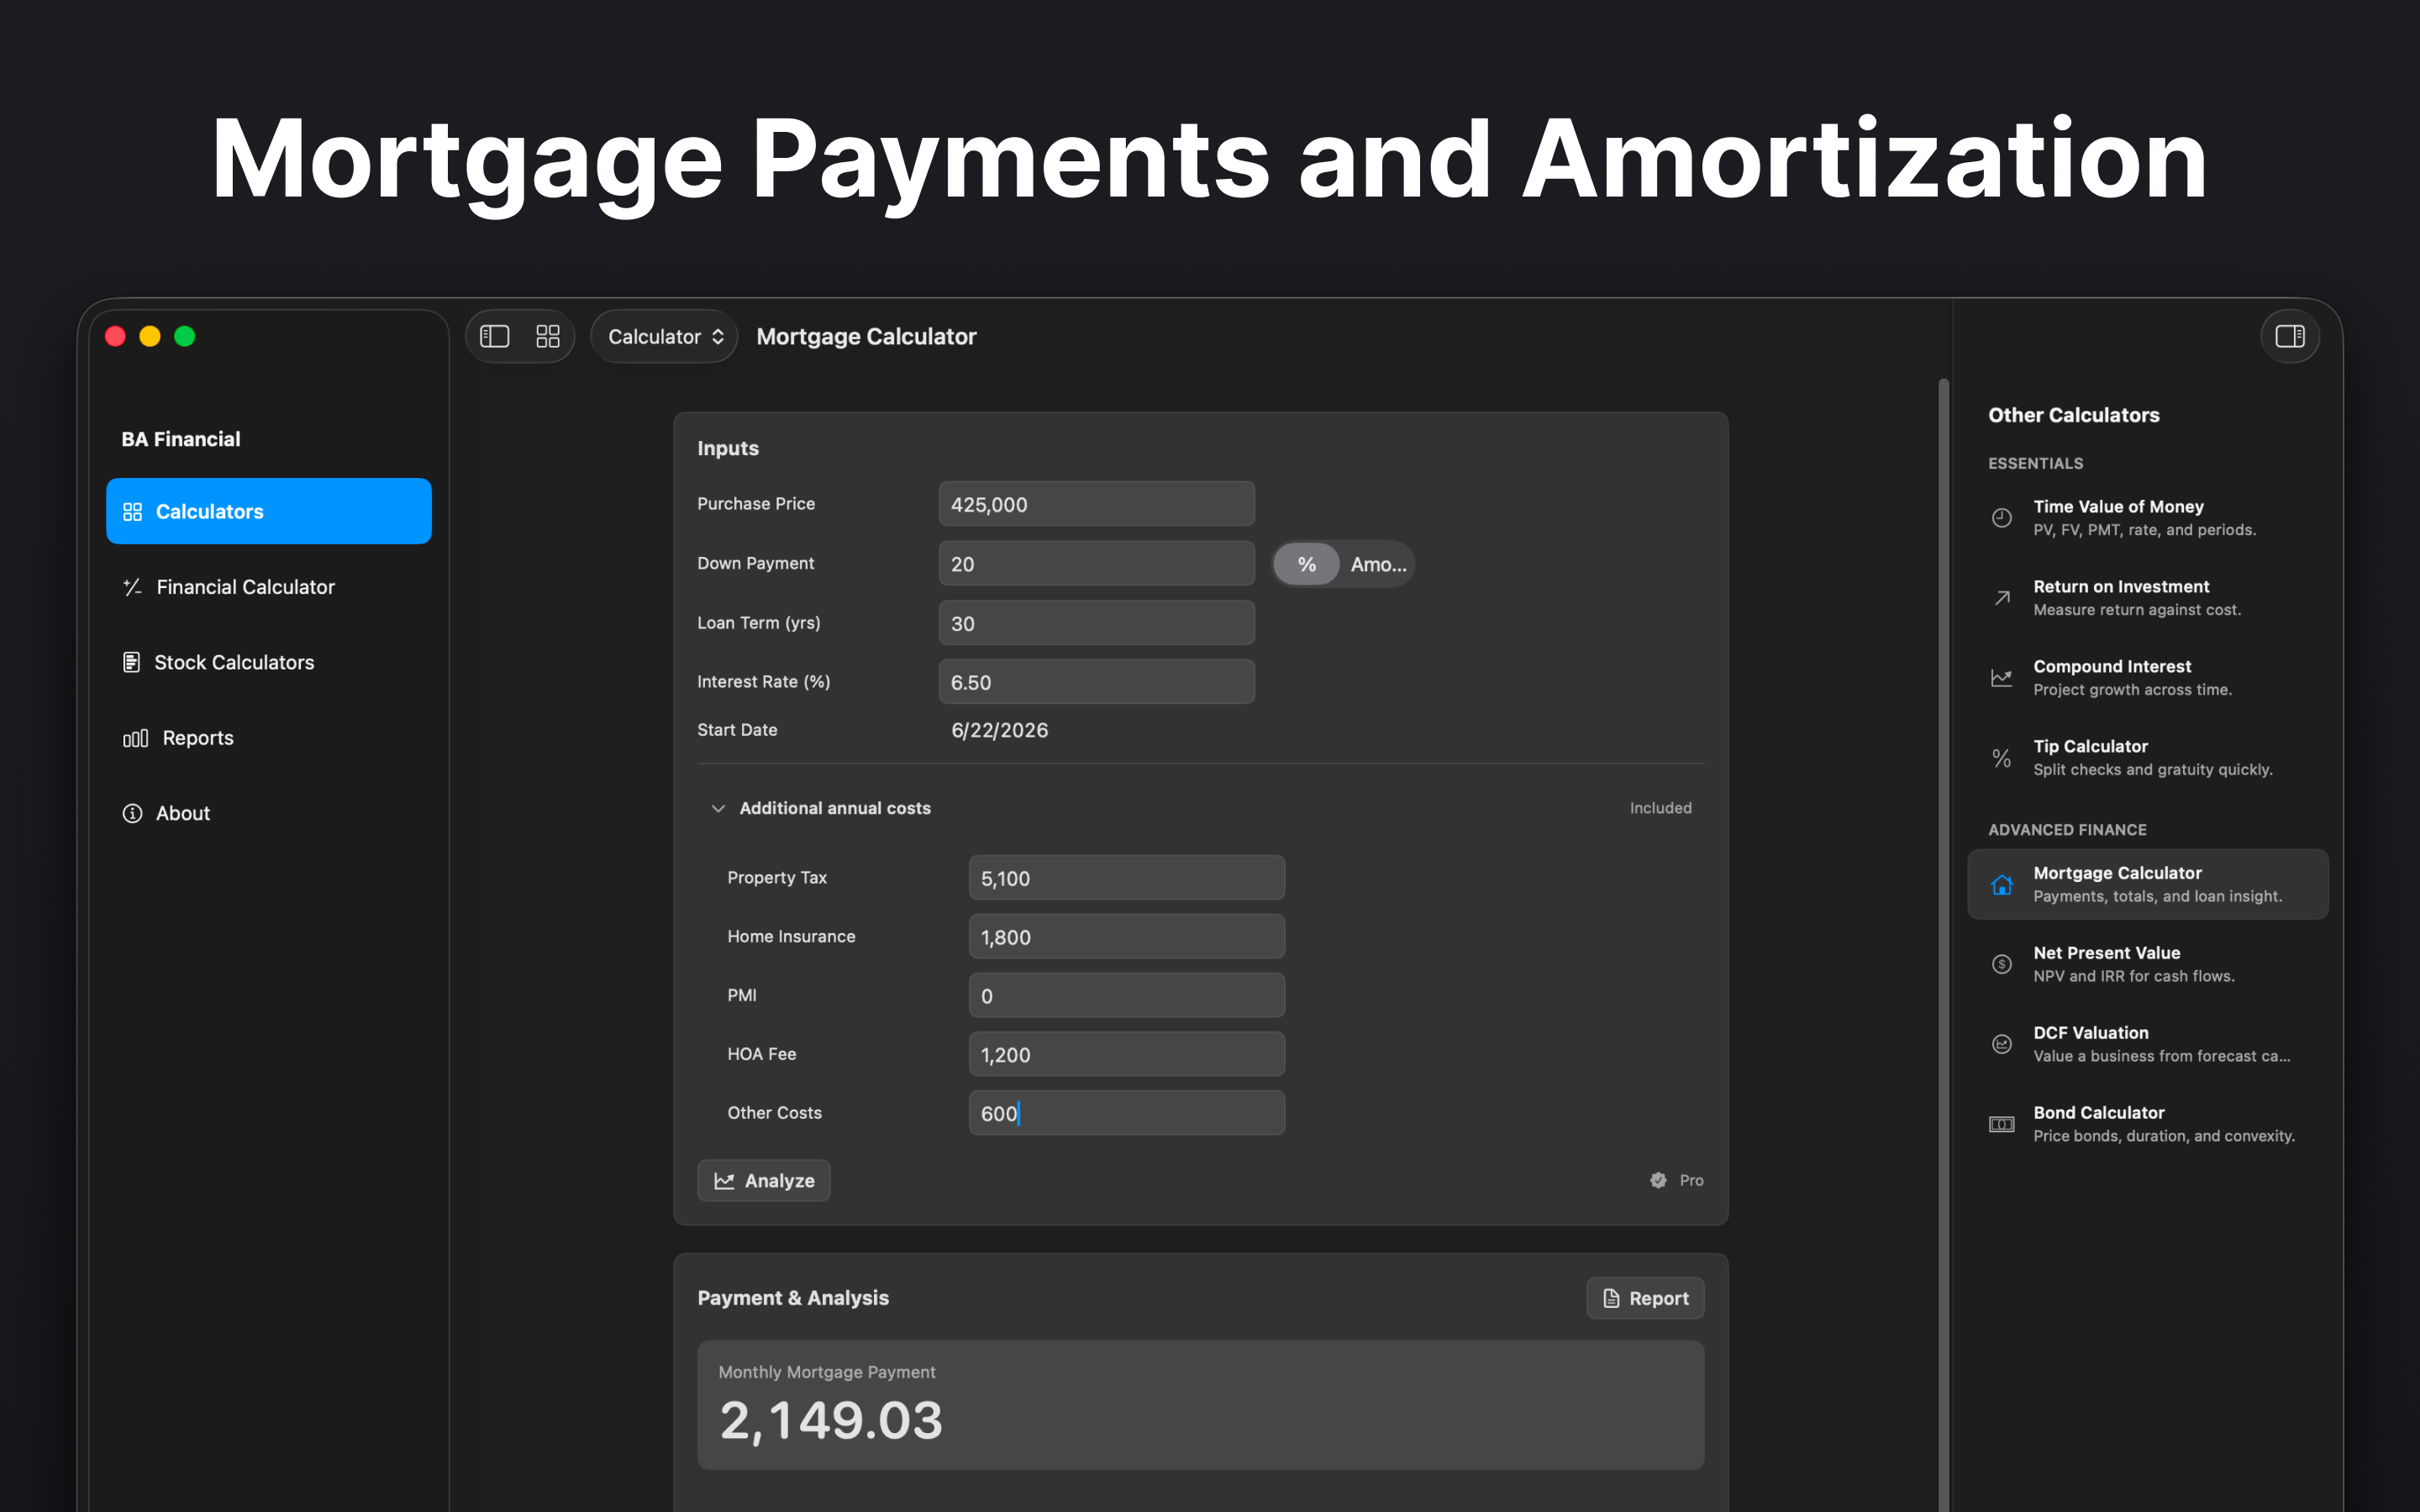
Task: Open DCF Valuation calculator
Action: point(2148,1044)
